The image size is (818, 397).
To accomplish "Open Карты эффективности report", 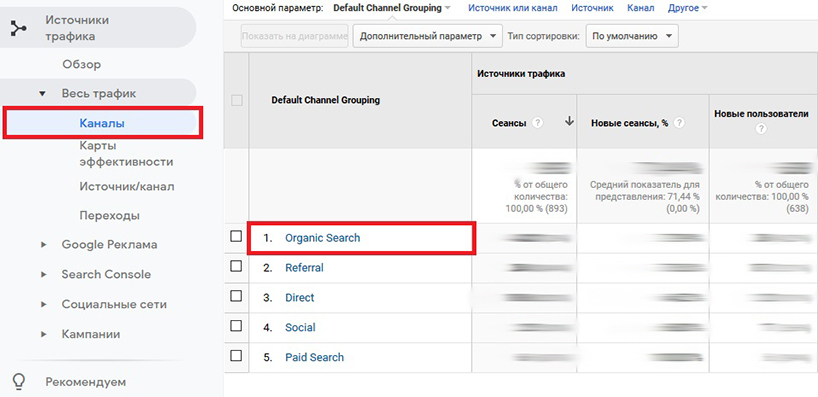I will pos(126,153).
